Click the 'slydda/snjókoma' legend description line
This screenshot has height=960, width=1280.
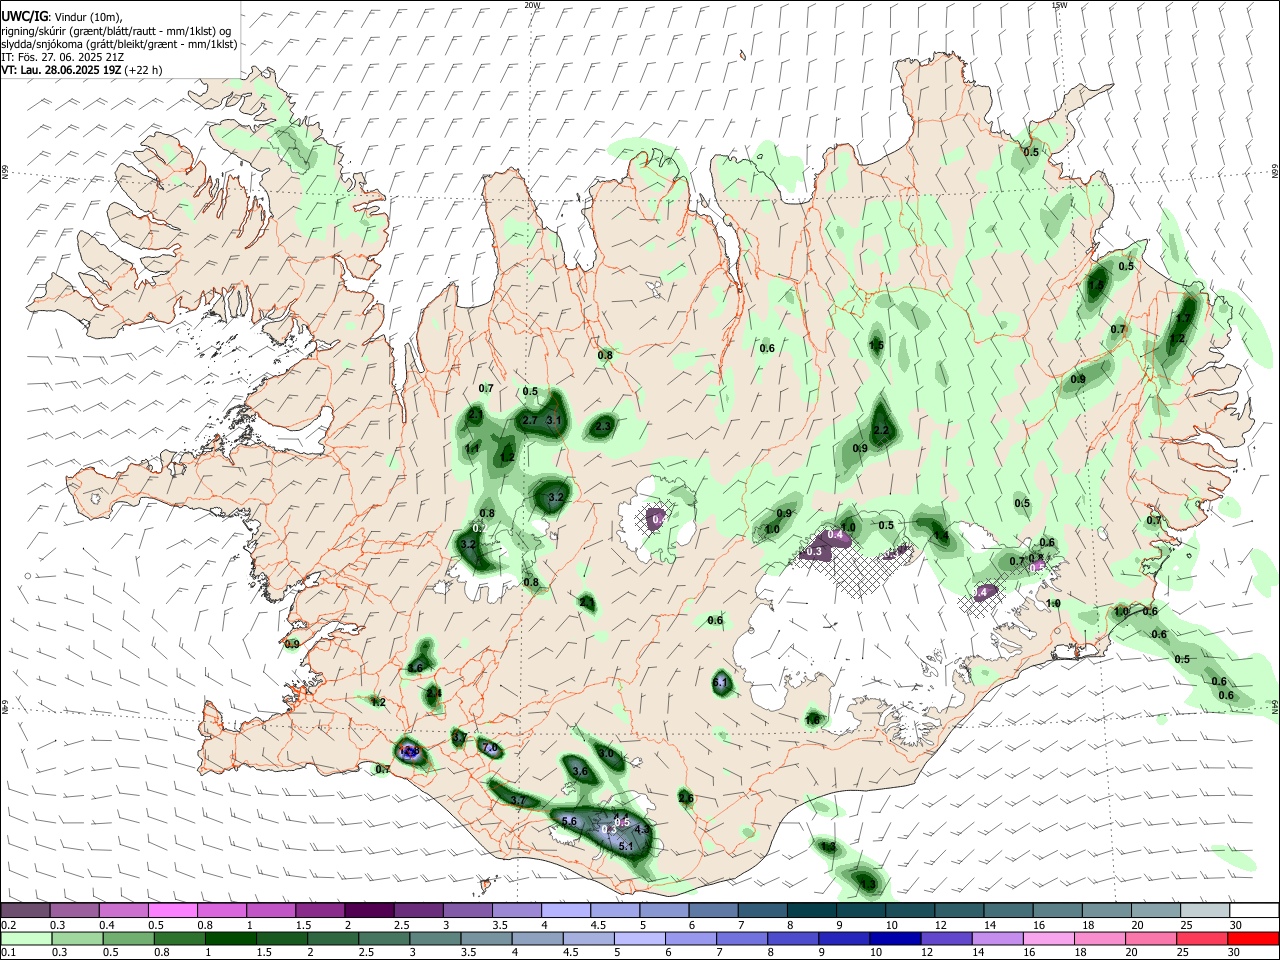(x=119, y=44)
